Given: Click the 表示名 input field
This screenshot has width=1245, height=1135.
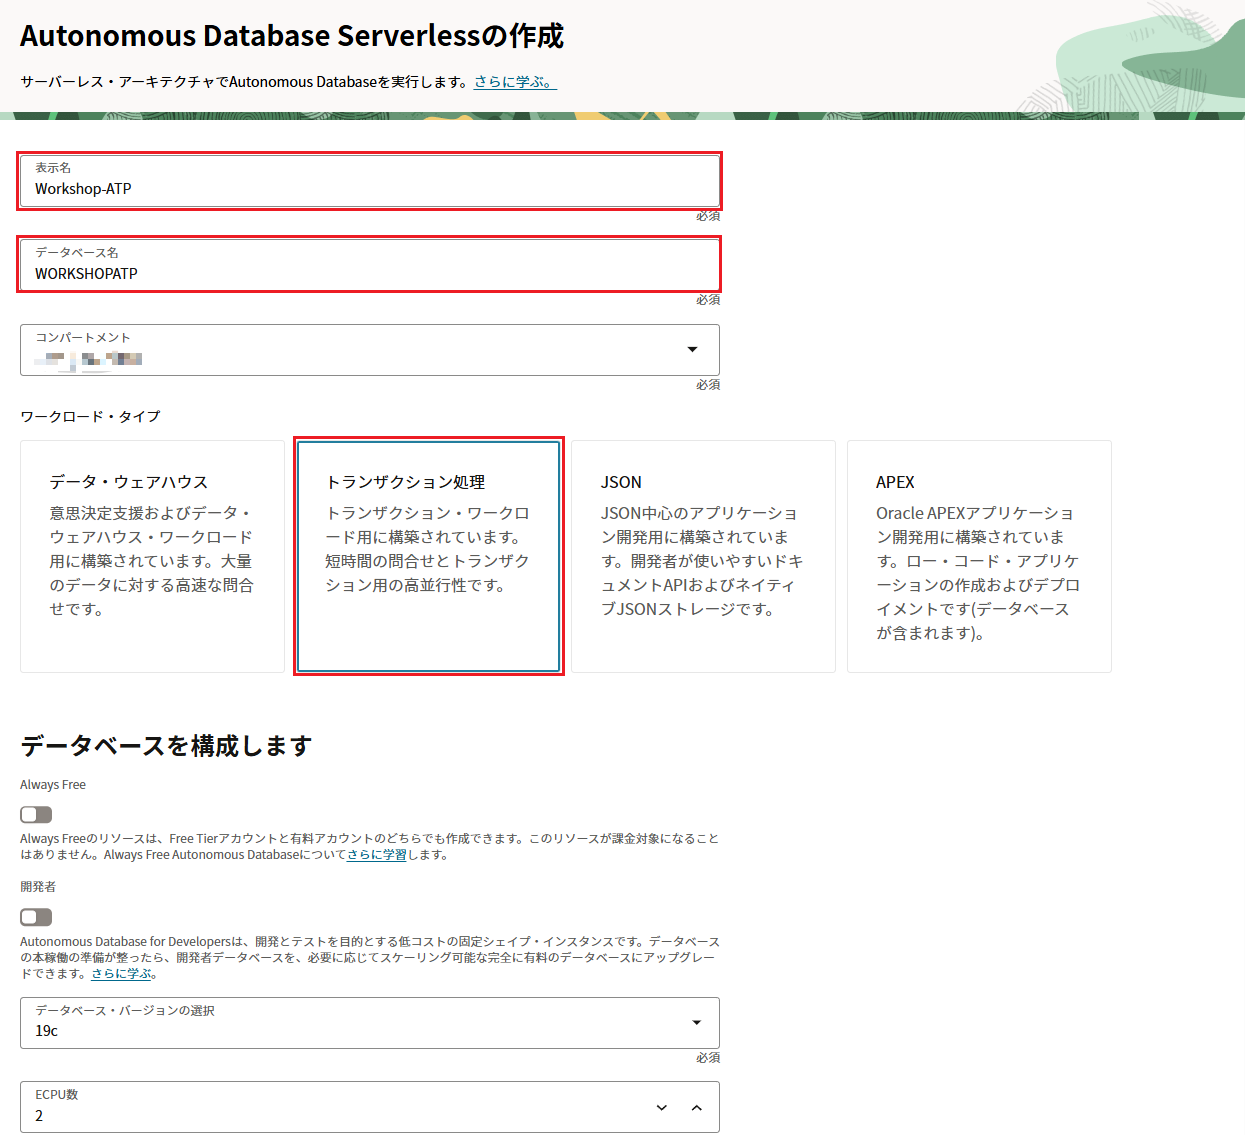Looking at the screenshot, I should pos(368,188).
